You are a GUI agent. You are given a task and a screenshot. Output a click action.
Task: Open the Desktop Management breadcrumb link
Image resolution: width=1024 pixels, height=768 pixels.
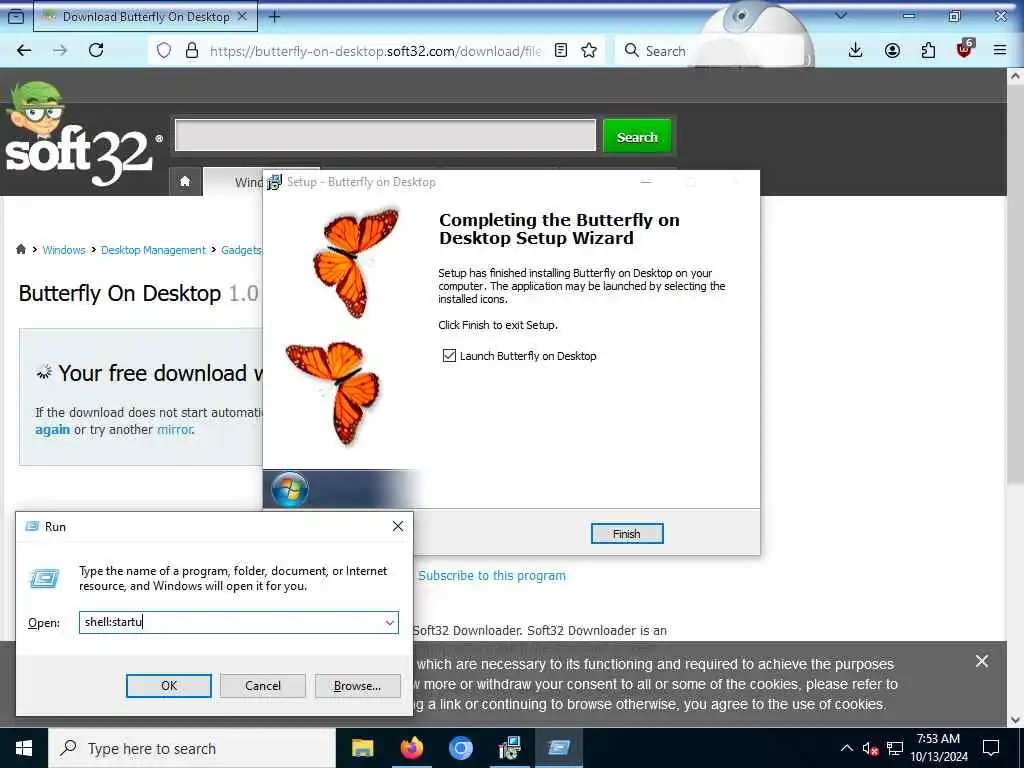tap(153, 250)
